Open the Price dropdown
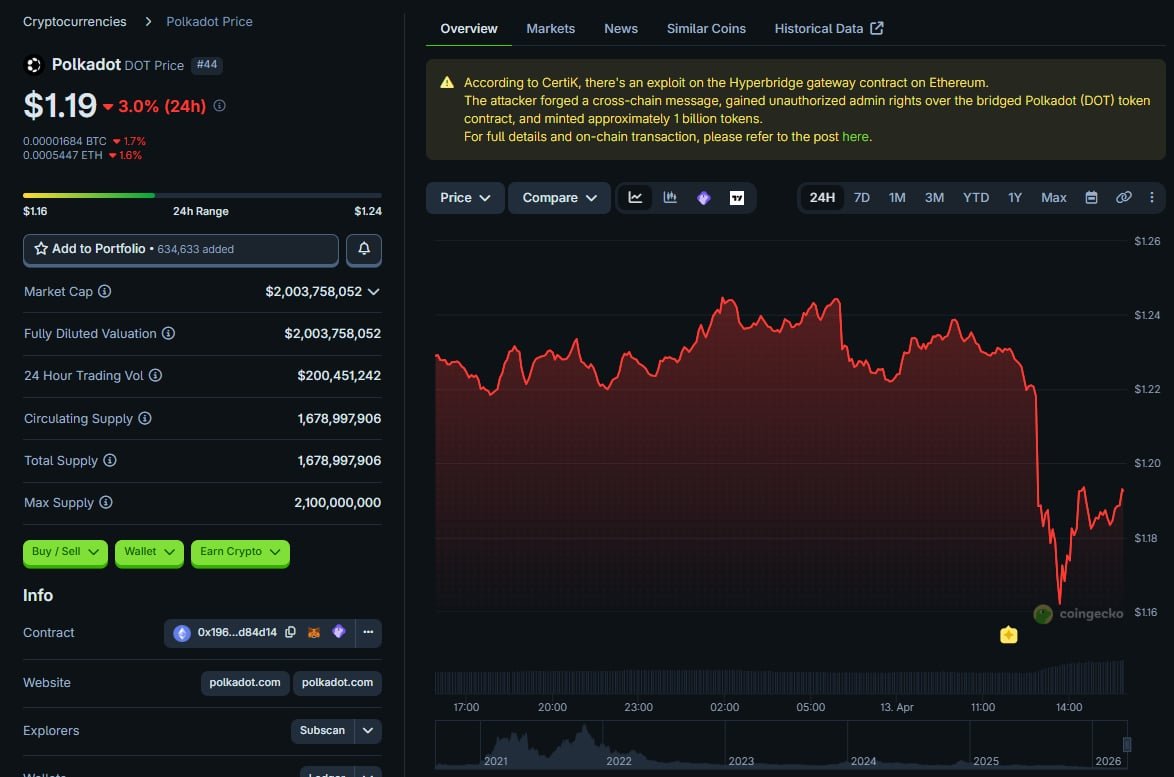The width and height of the screenshot is (1174, 777). pyautogui.click(x=465, y=198)
